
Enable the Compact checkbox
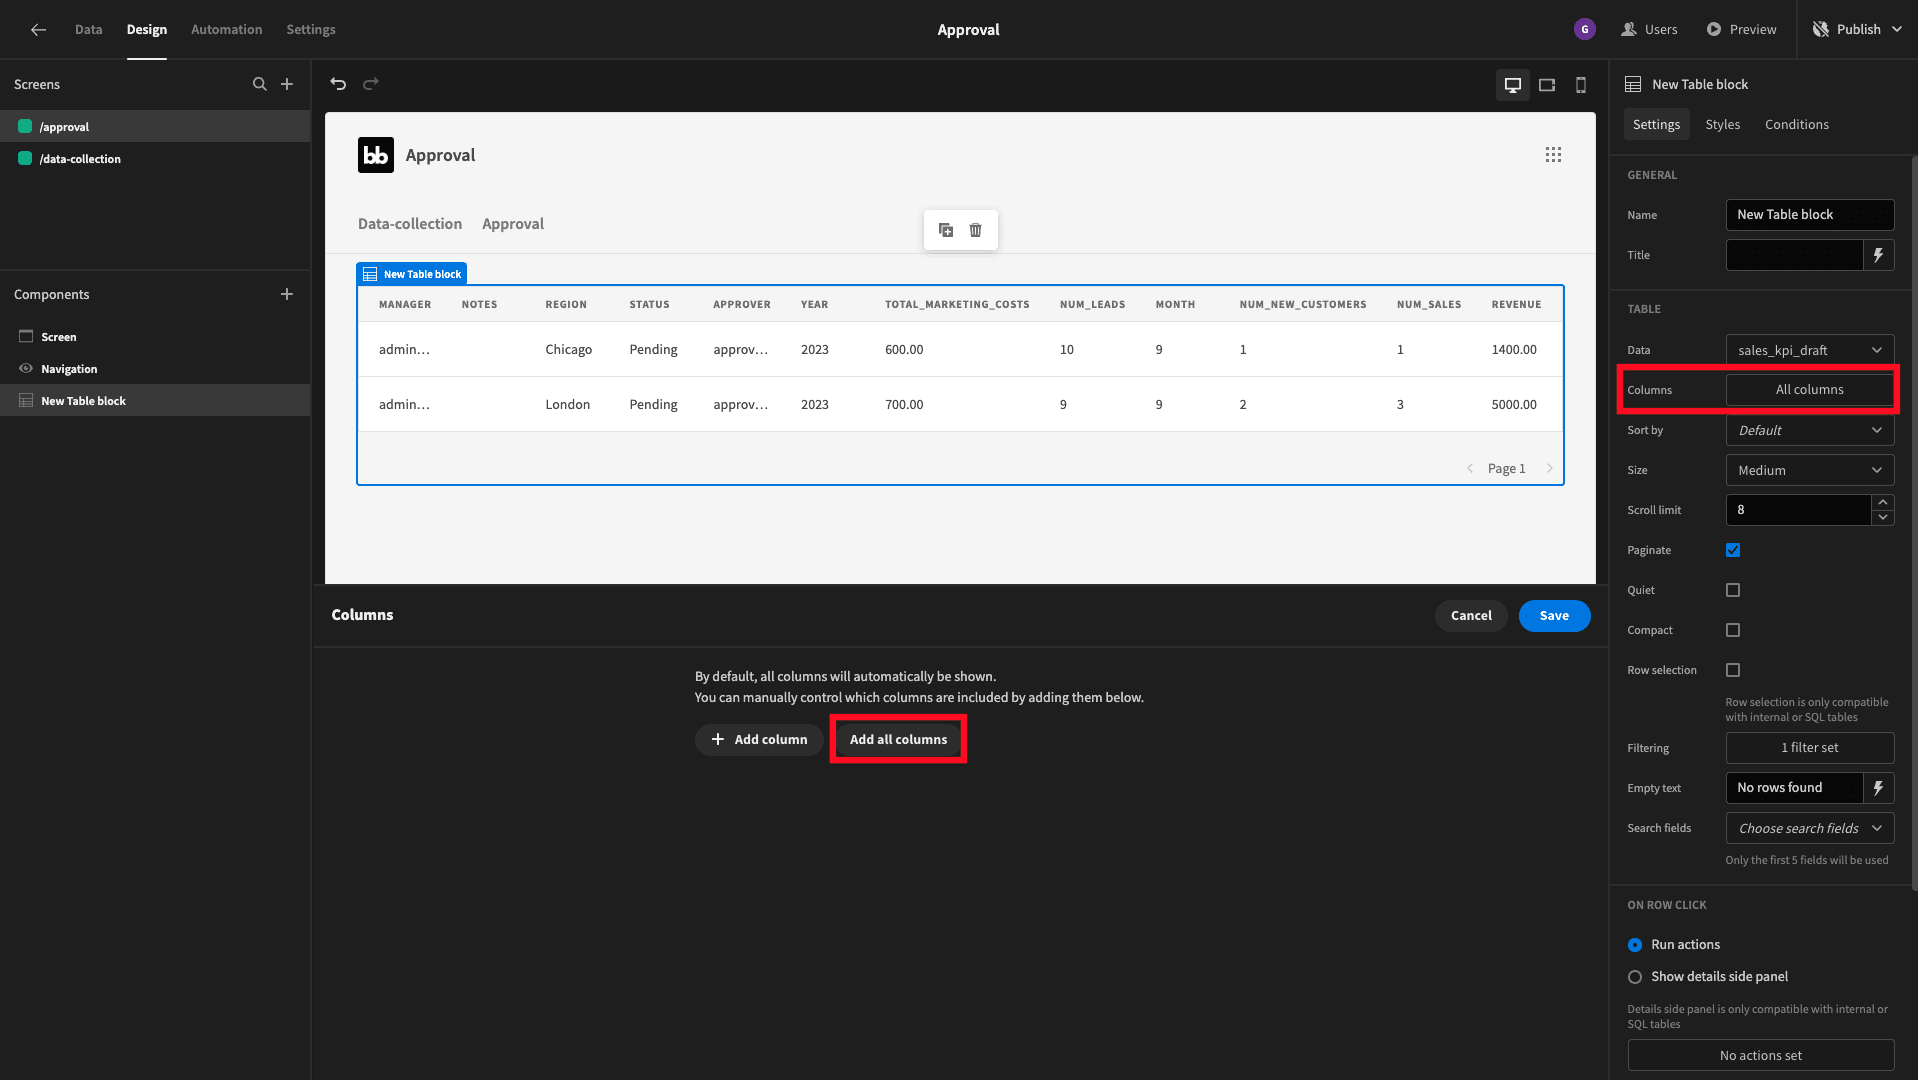pyautogui.click(x=1733, y=630)
